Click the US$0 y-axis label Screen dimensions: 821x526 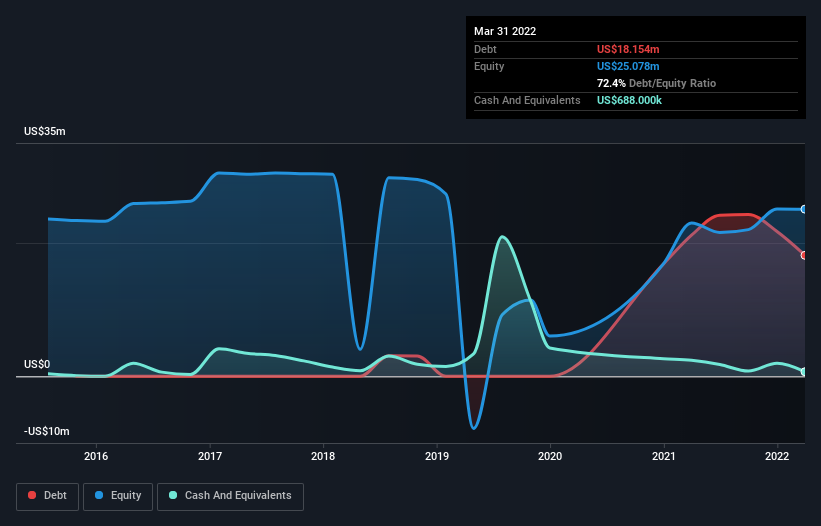[x=37, y=364]
